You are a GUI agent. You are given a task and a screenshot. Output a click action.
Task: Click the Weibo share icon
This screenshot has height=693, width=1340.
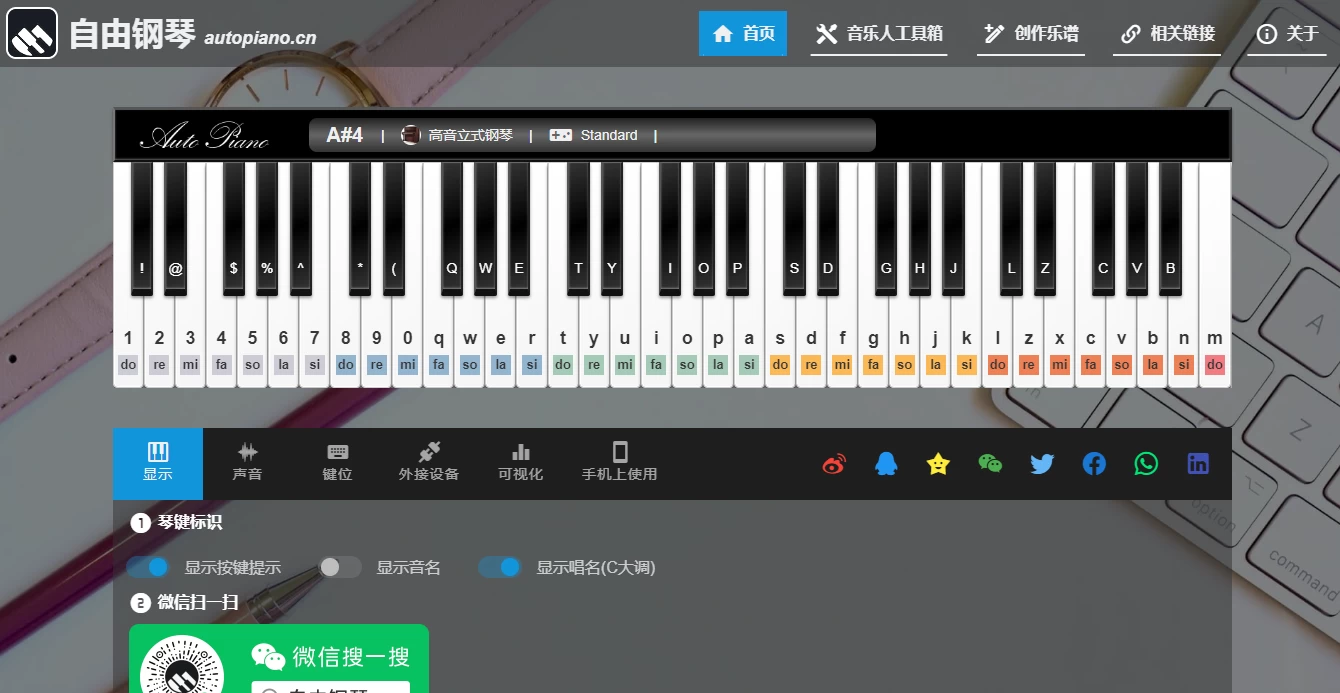(834, 464)
